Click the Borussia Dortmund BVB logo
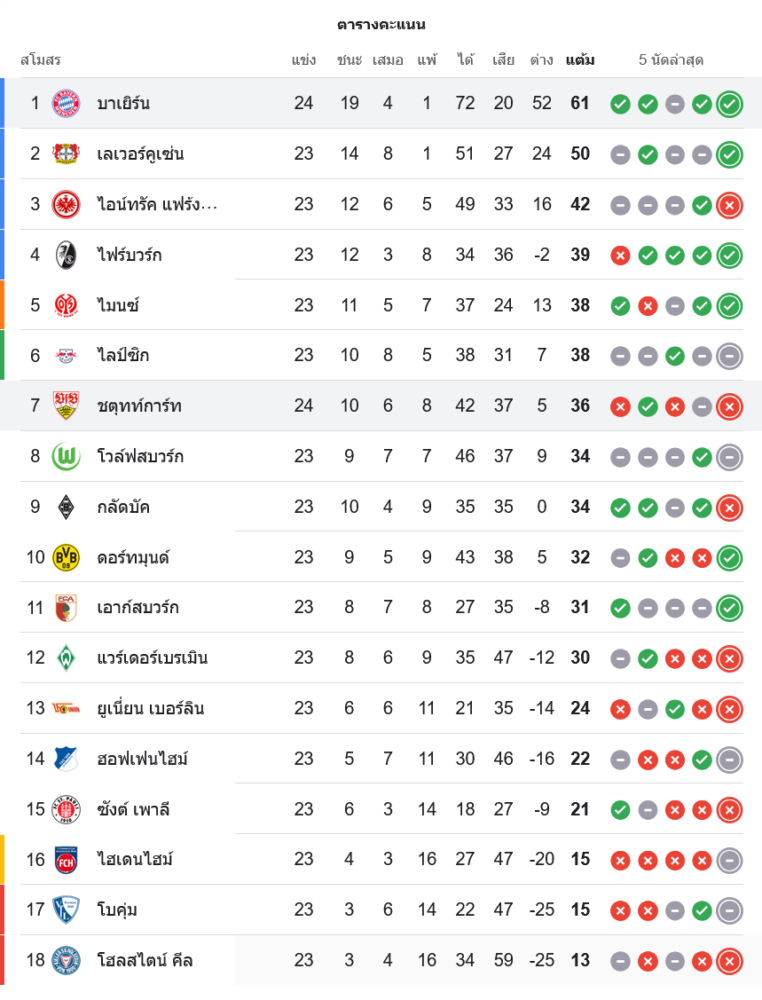The width and height of the screenshot is (762, 1000). [x=66, y=558]
